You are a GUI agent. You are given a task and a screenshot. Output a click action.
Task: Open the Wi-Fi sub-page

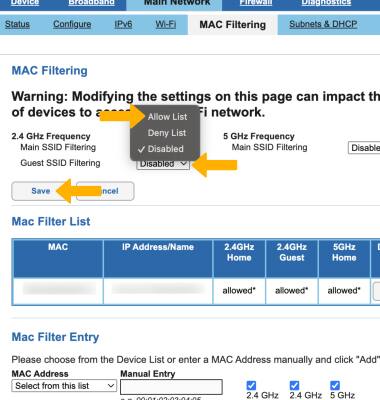point(166,24)
